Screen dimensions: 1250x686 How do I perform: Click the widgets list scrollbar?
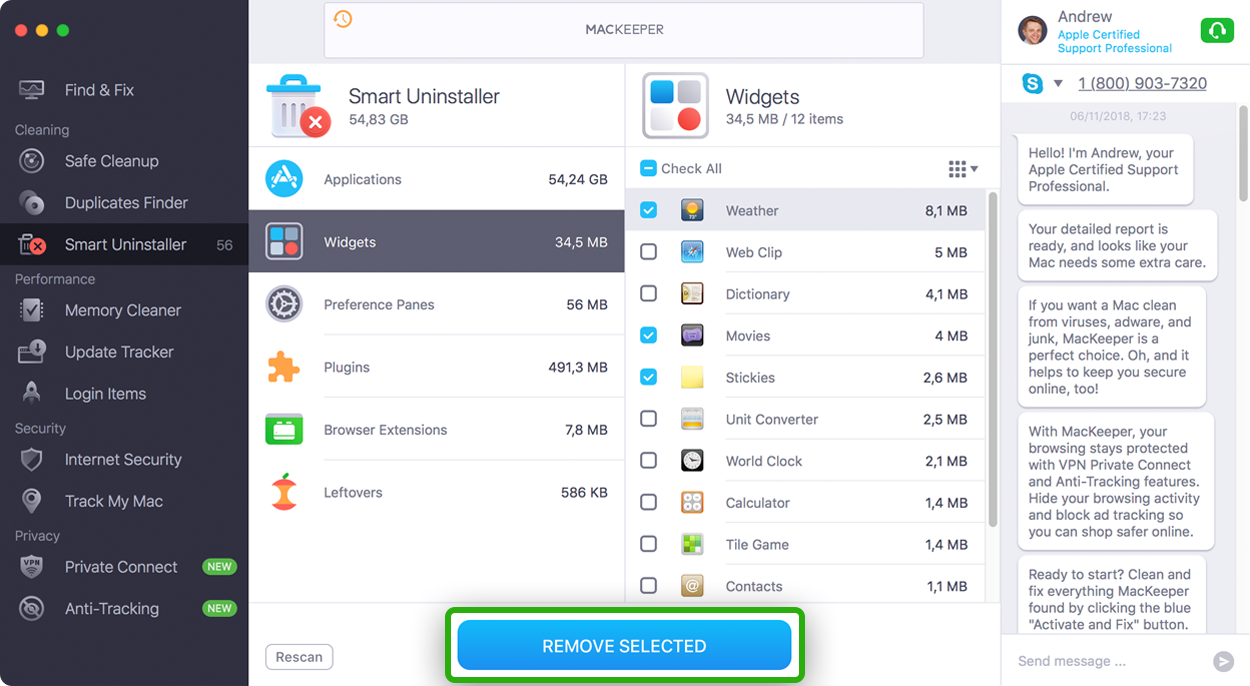point(992,359)
